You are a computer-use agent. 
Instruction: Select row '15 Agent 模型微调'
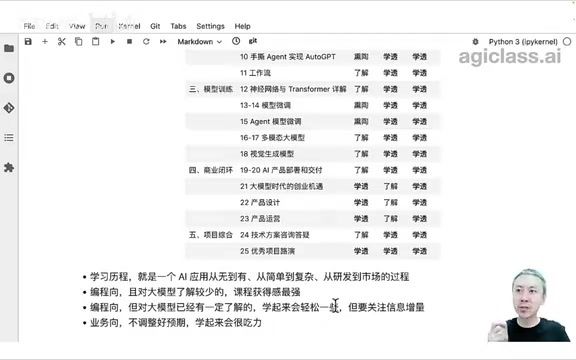pyautogui.click(x=312, y=121)
